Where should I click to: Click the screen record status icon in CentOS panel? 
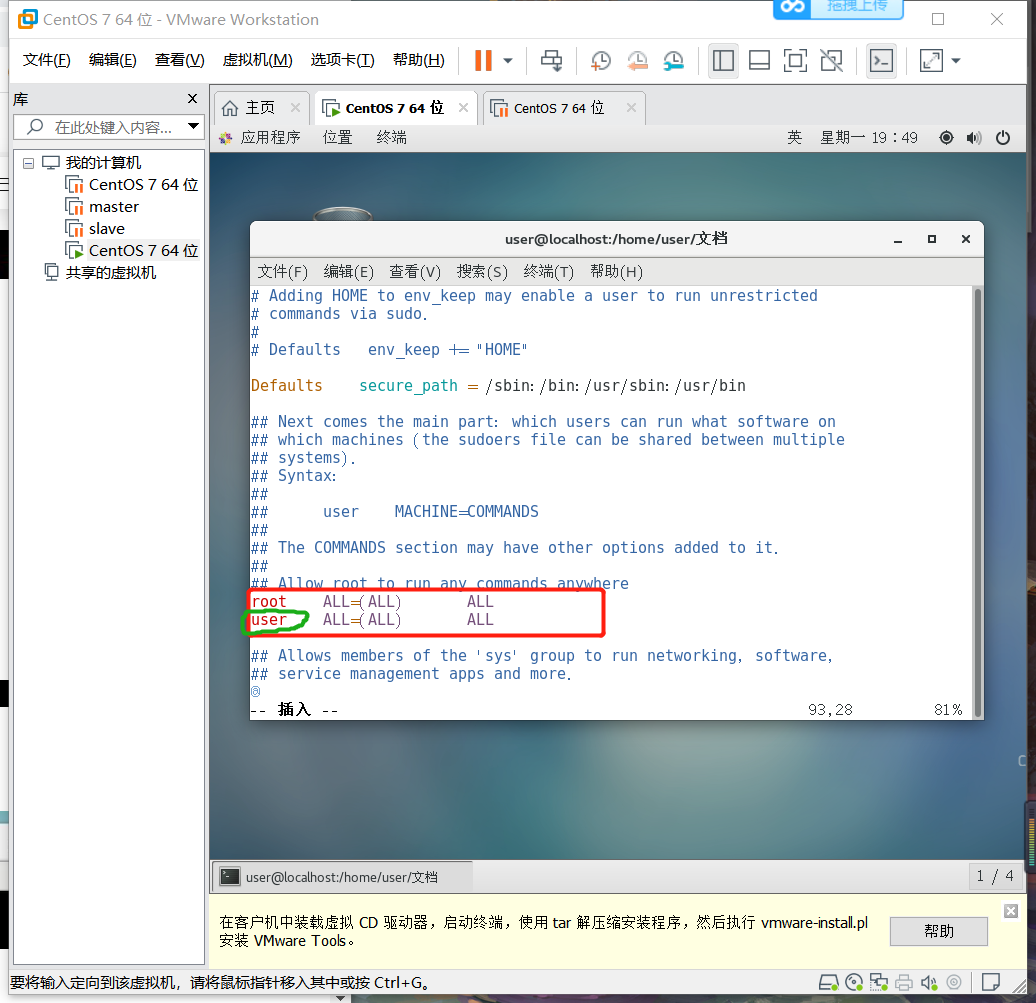946,137
